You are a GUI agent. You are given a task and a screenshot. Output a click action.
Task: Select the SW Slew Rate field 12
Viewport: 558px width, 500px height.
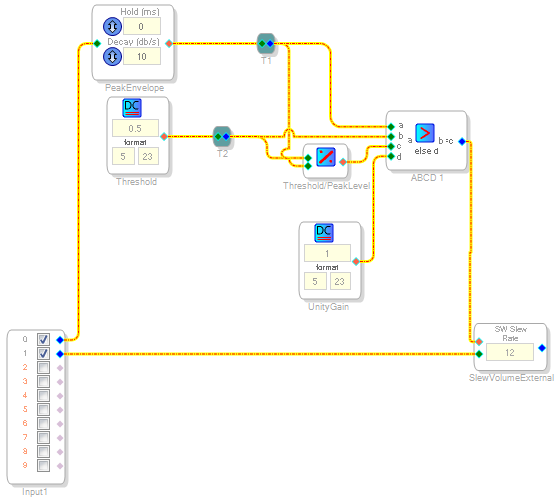[x=510, y=352]
